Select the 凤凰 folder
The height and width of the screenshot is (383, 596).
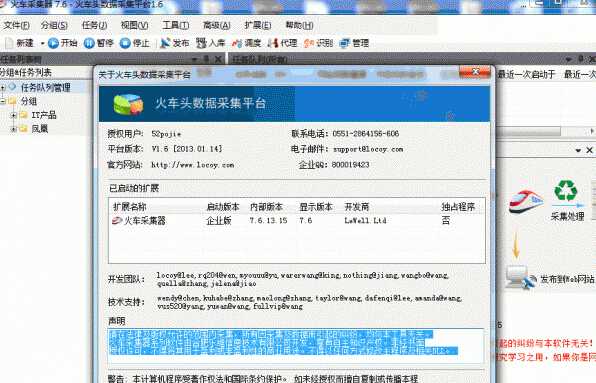tap(40, 129)
